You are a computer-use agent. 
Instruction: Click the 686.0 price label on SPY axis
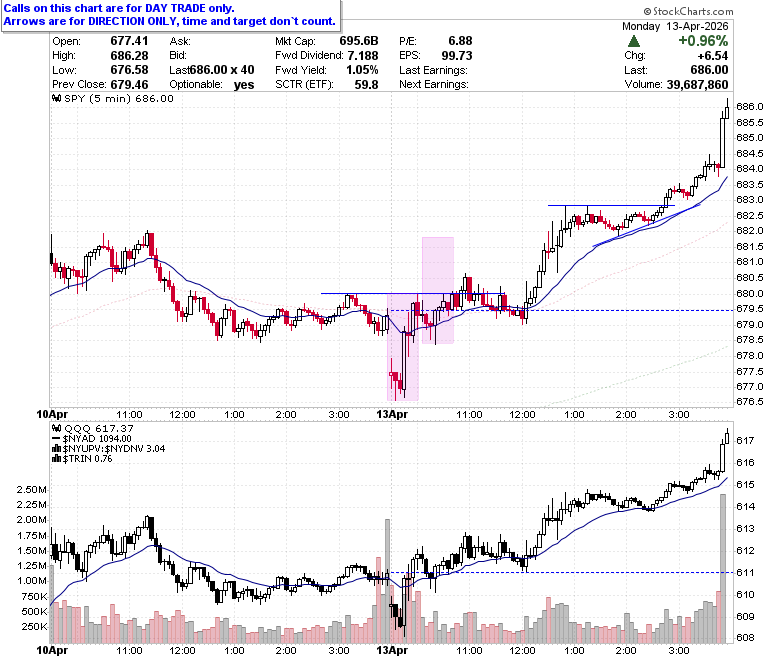(x=750, y=106)
